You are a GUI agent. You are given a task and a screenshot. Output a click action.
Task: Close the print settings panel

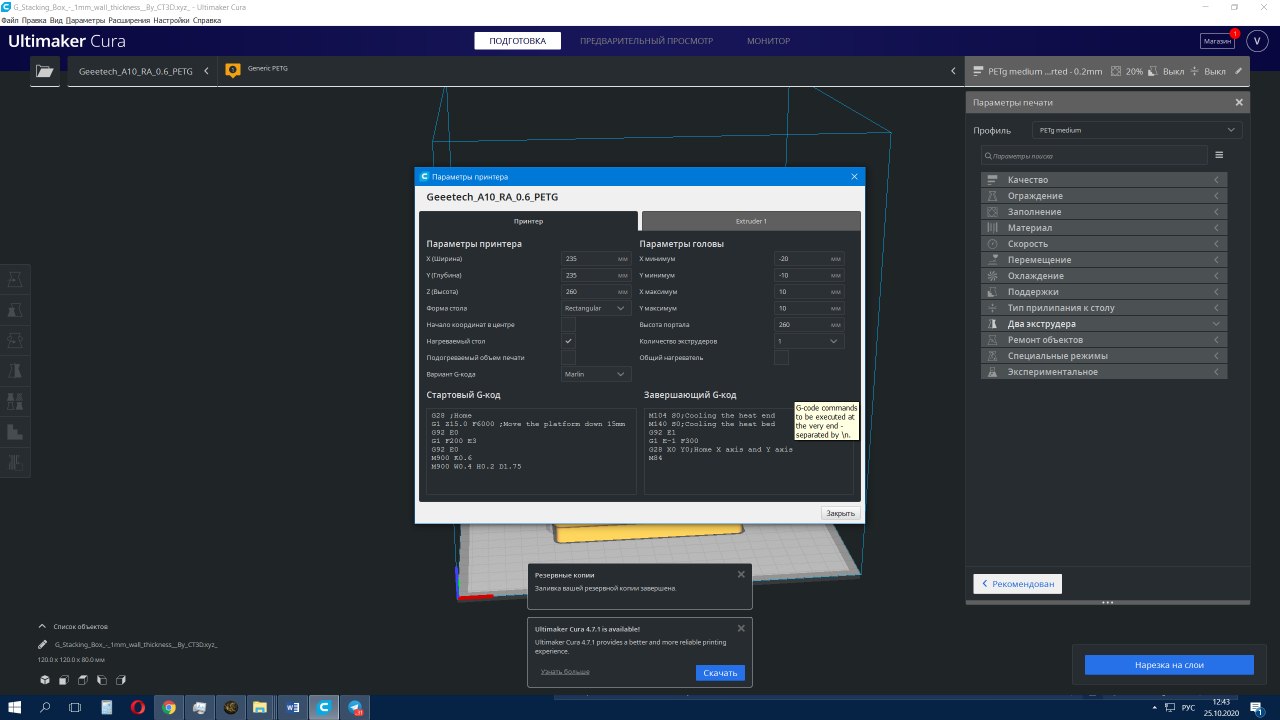click(1239, 102)
